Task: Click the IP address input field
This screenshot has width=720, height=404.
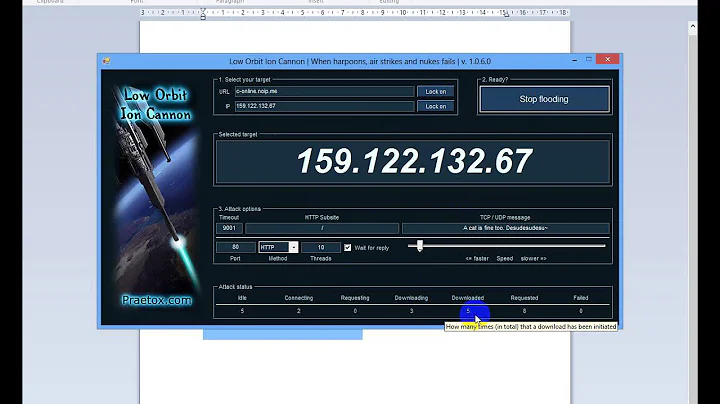Action: (324, 106)
